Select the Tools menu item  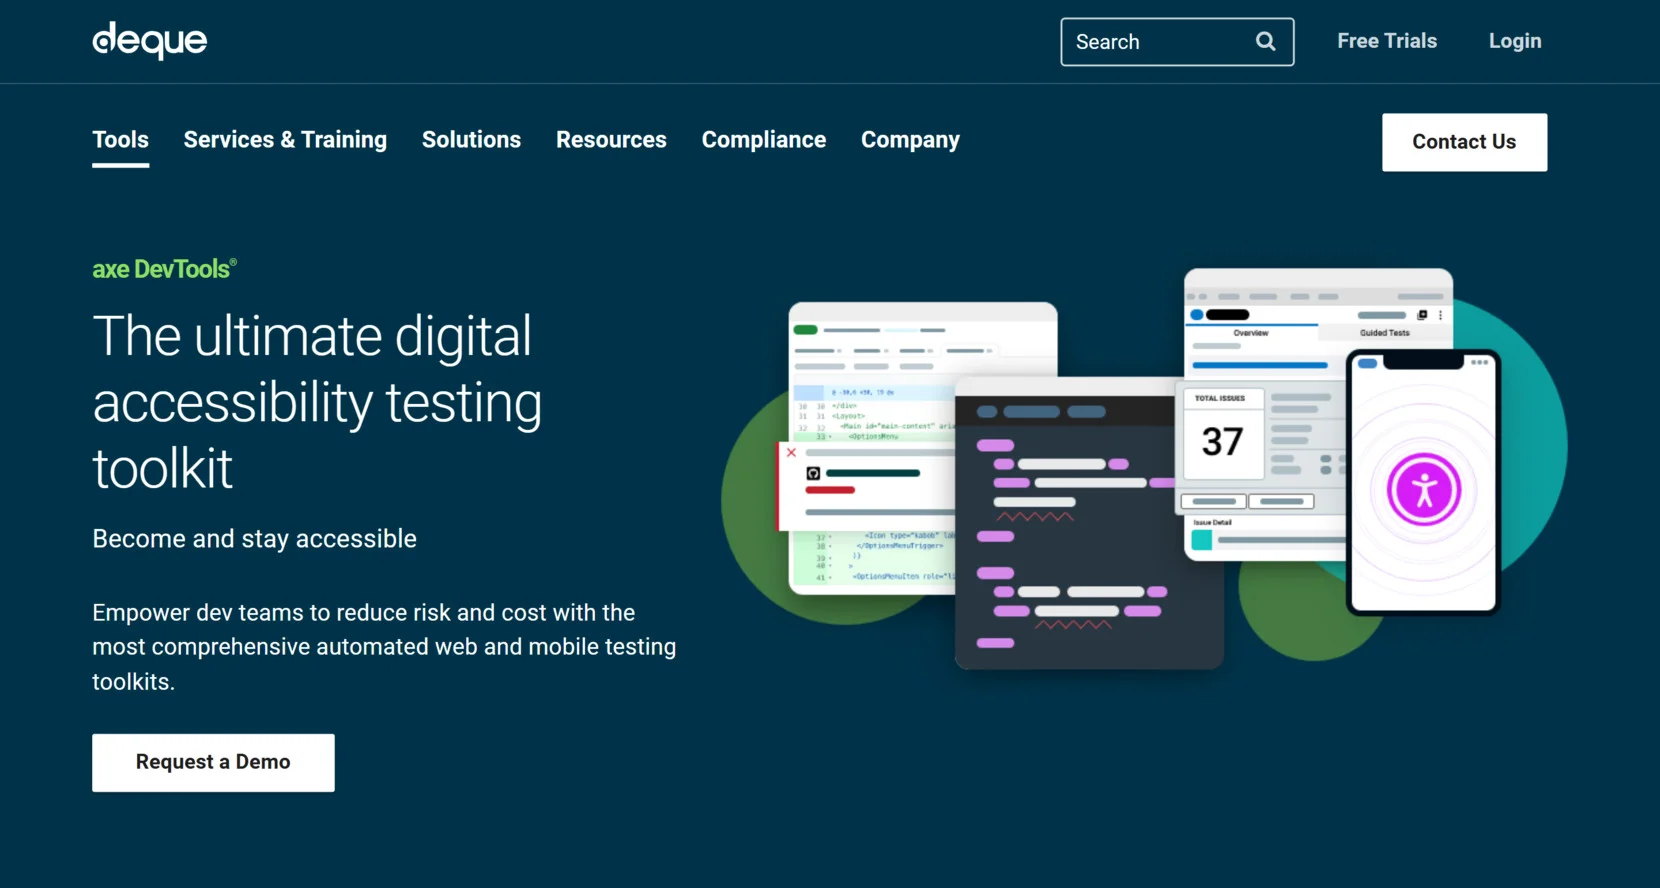tap(121, 140)
